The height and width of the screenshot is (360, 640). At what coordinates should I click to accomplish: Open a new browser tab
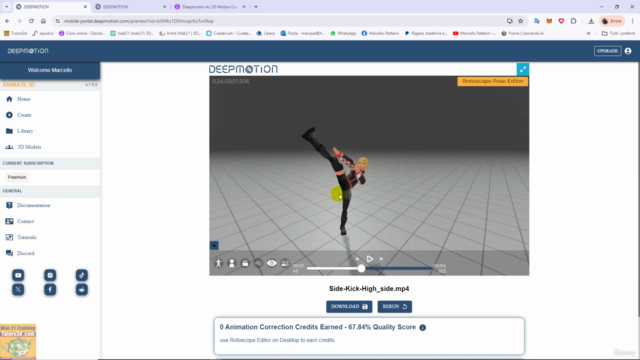(x=256, y=7)
